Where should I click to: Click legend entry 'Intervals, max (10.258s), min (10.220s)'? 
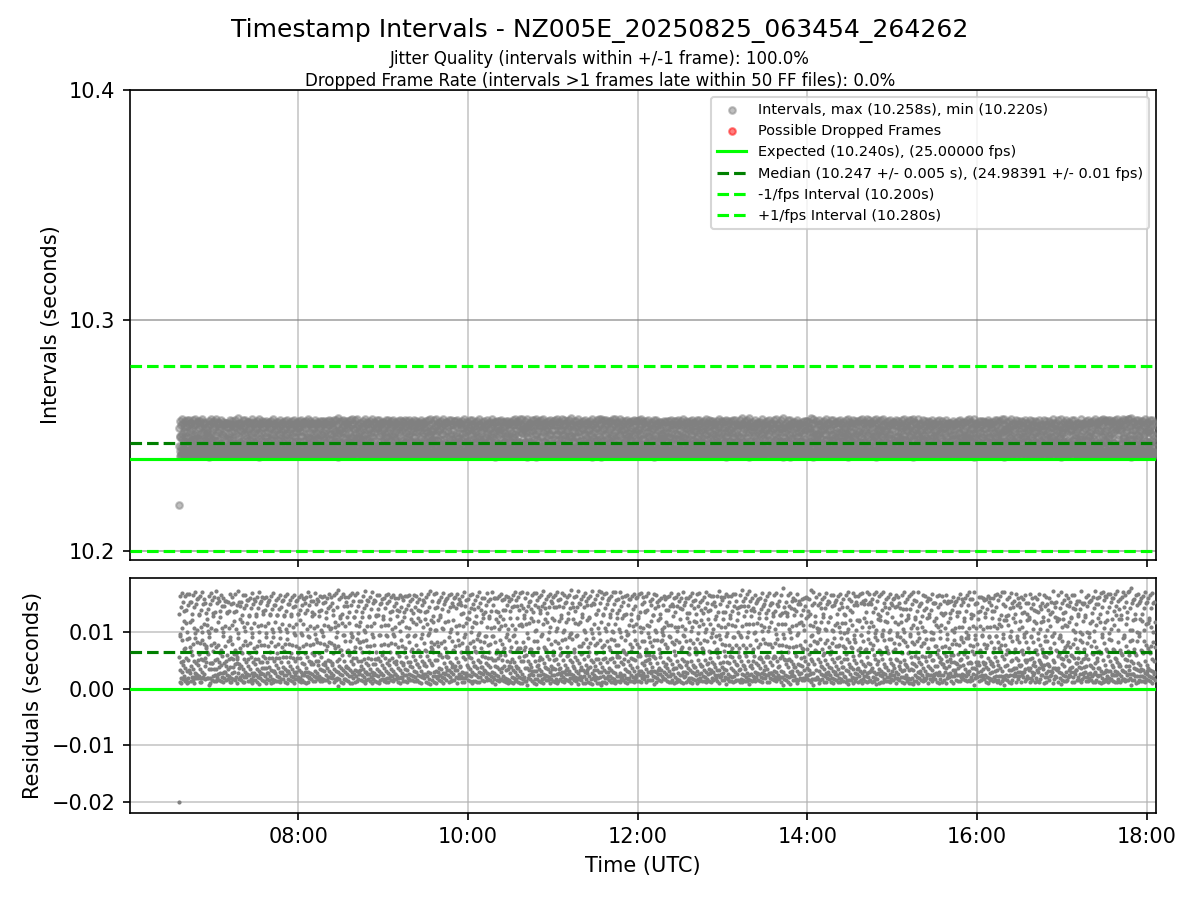click(x=902, y=109)
